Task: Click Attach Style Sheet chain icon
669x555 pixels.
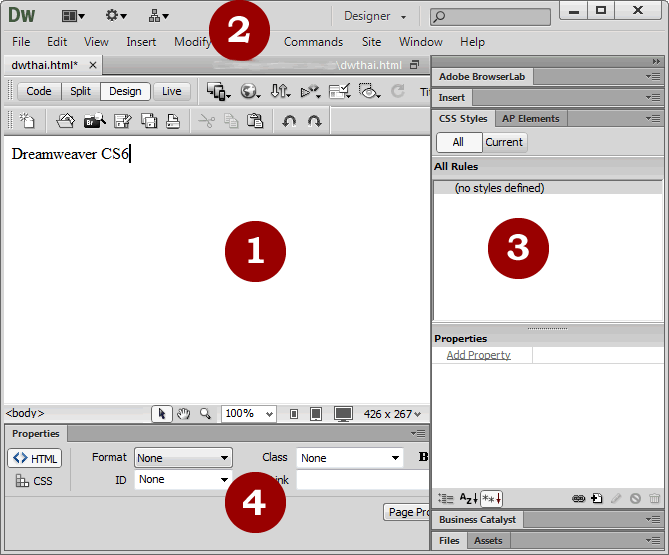Action: click(x=578, y=498)
